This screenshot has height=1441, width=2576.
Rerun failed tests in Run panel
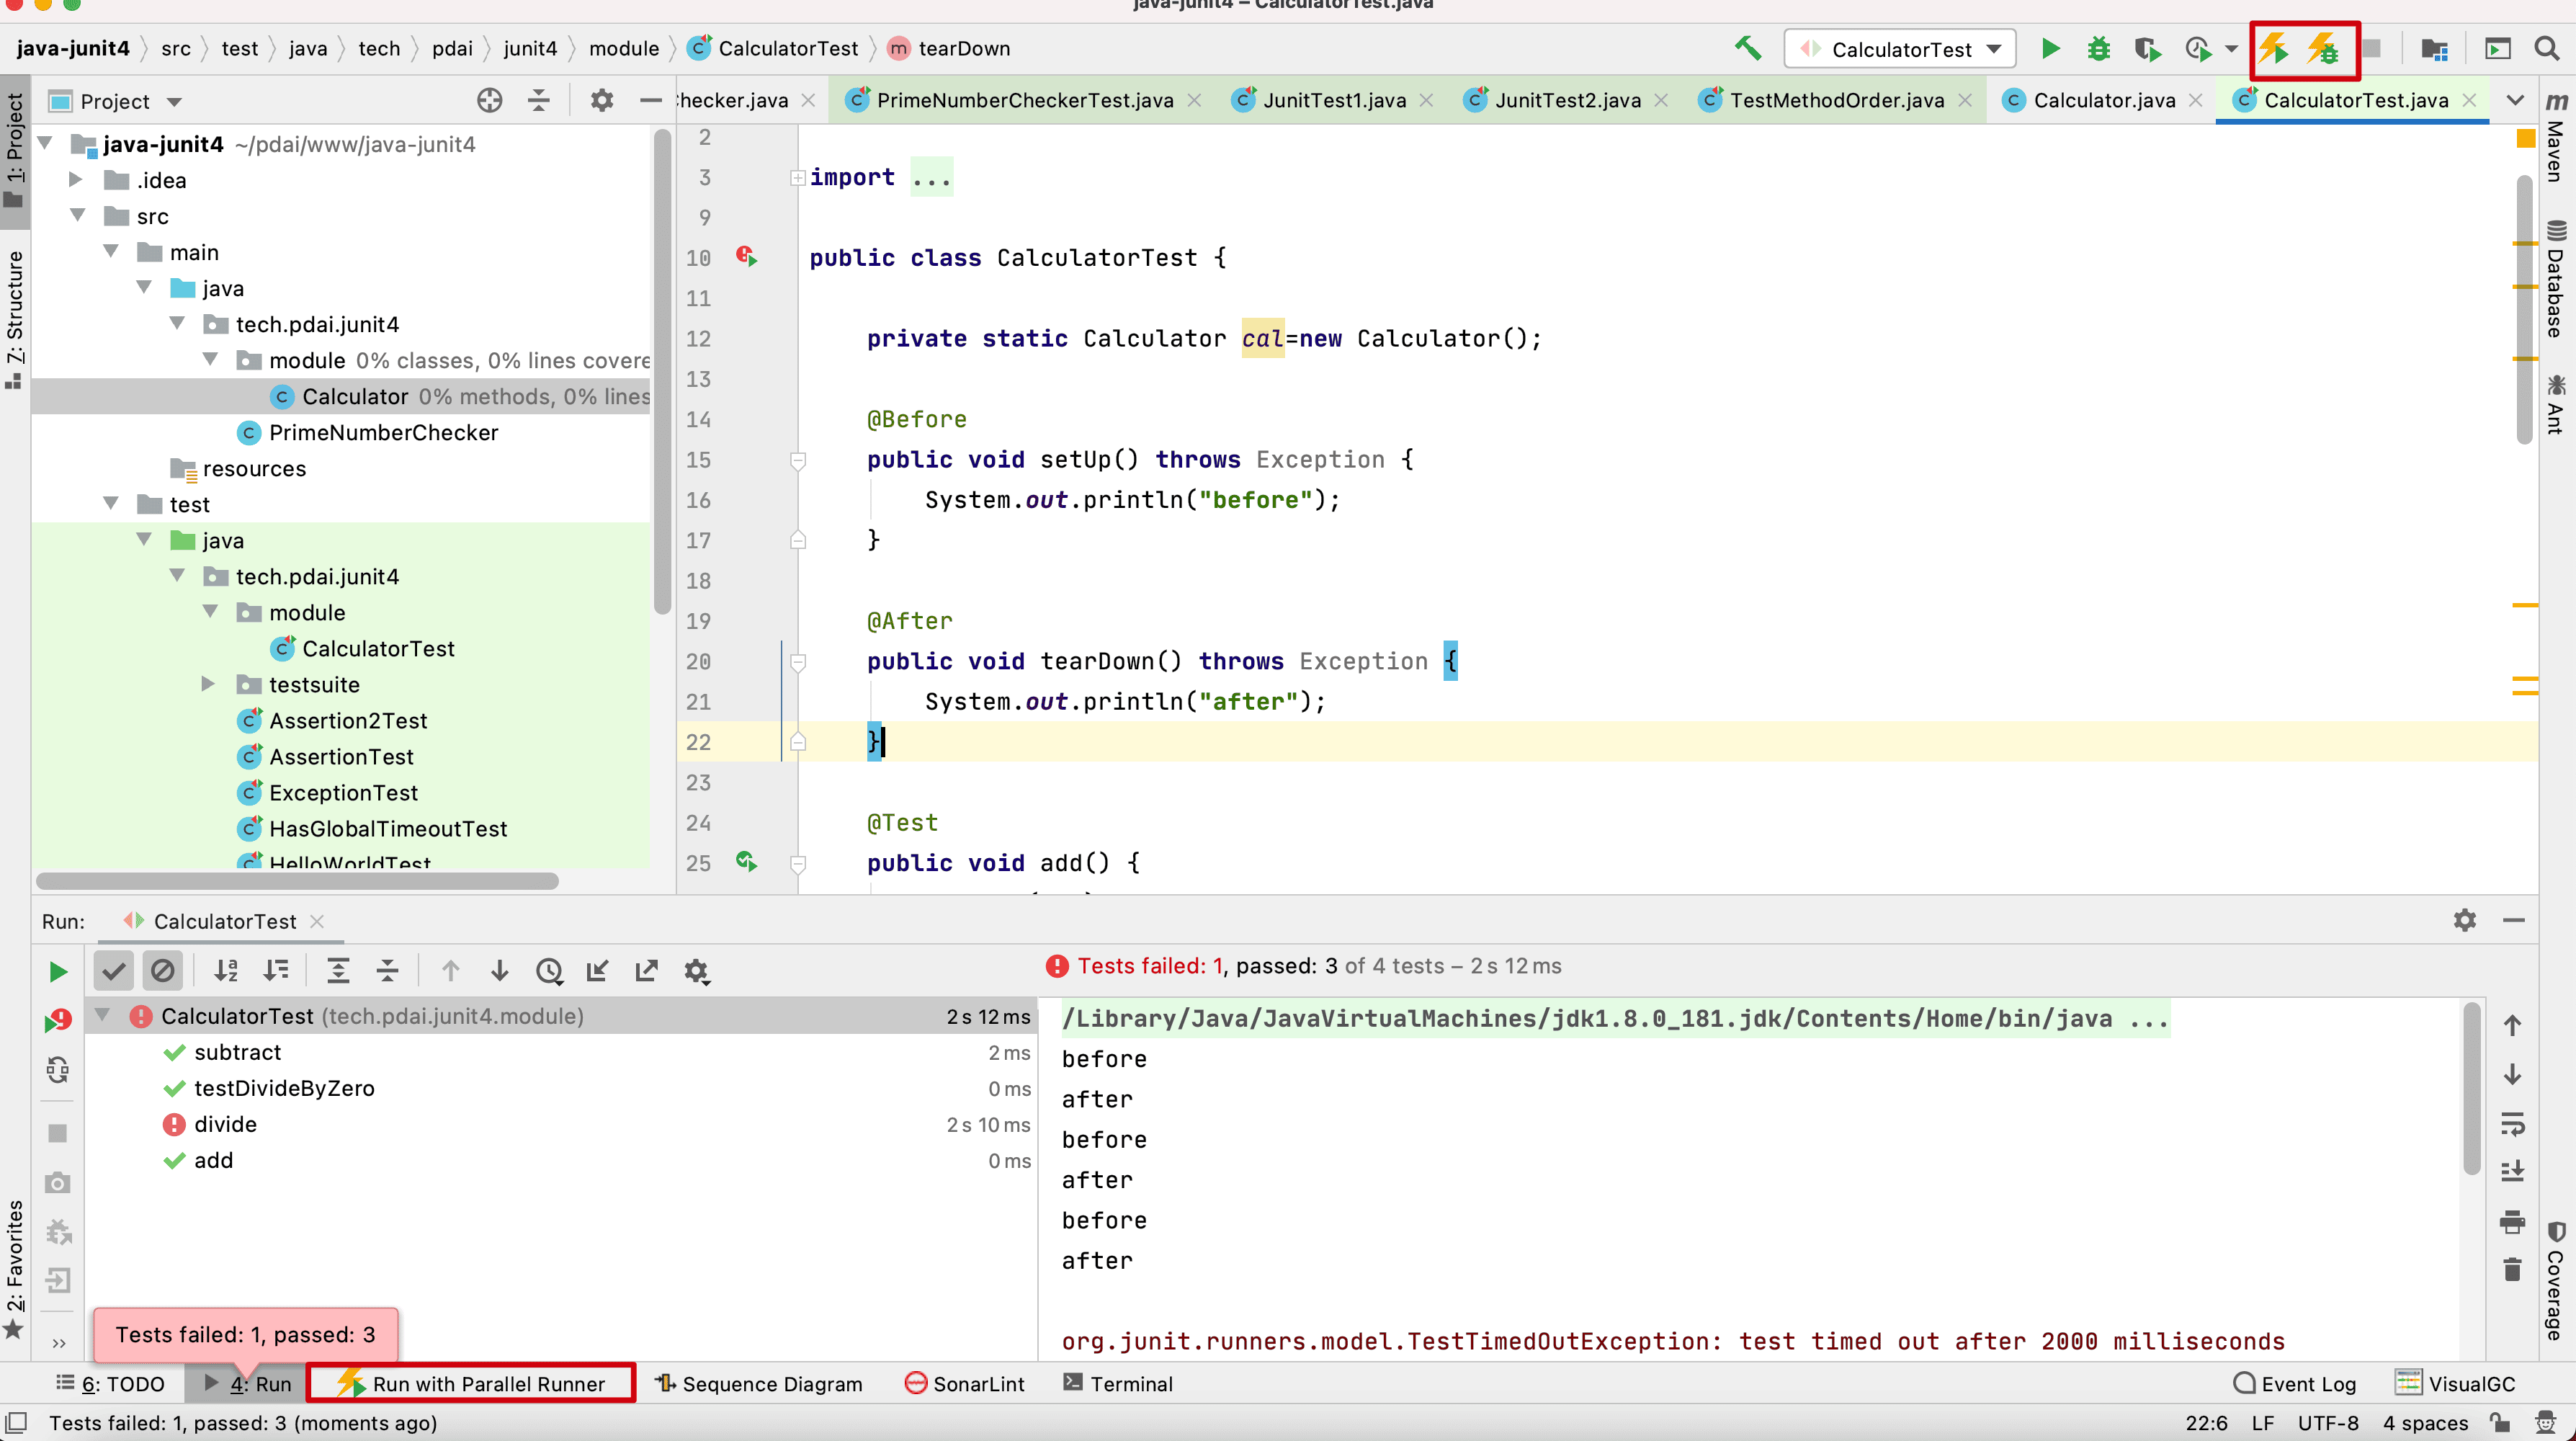tap(58, 1021)
